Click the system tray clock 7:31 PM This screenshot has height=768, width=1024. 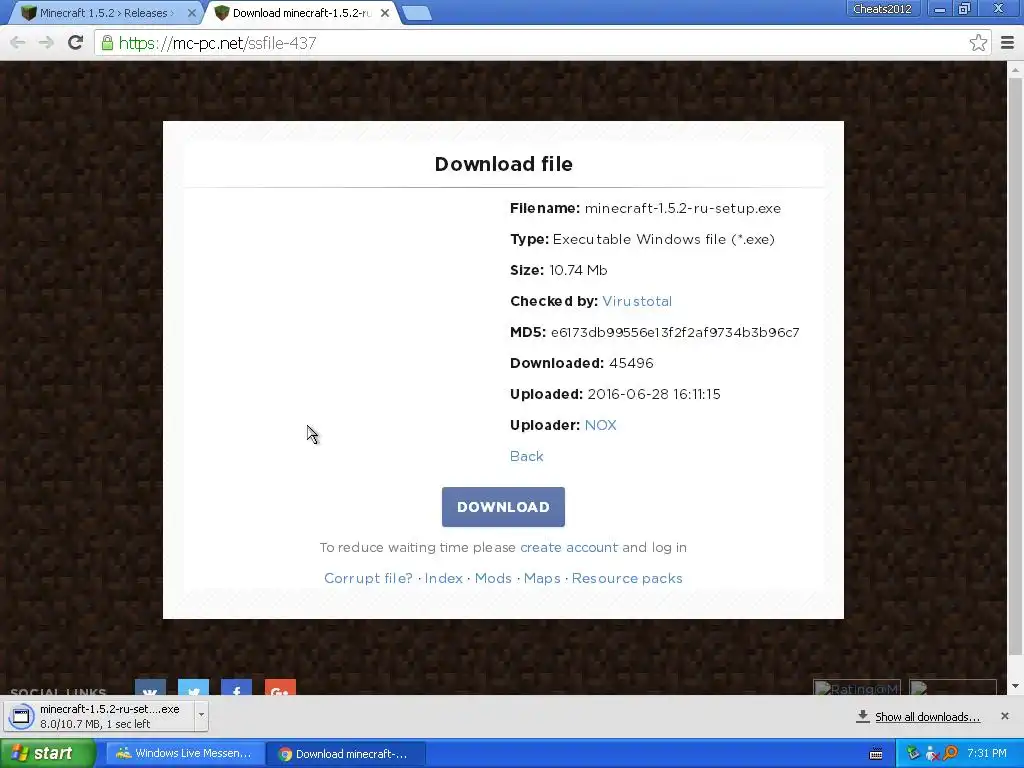[987, 754]
